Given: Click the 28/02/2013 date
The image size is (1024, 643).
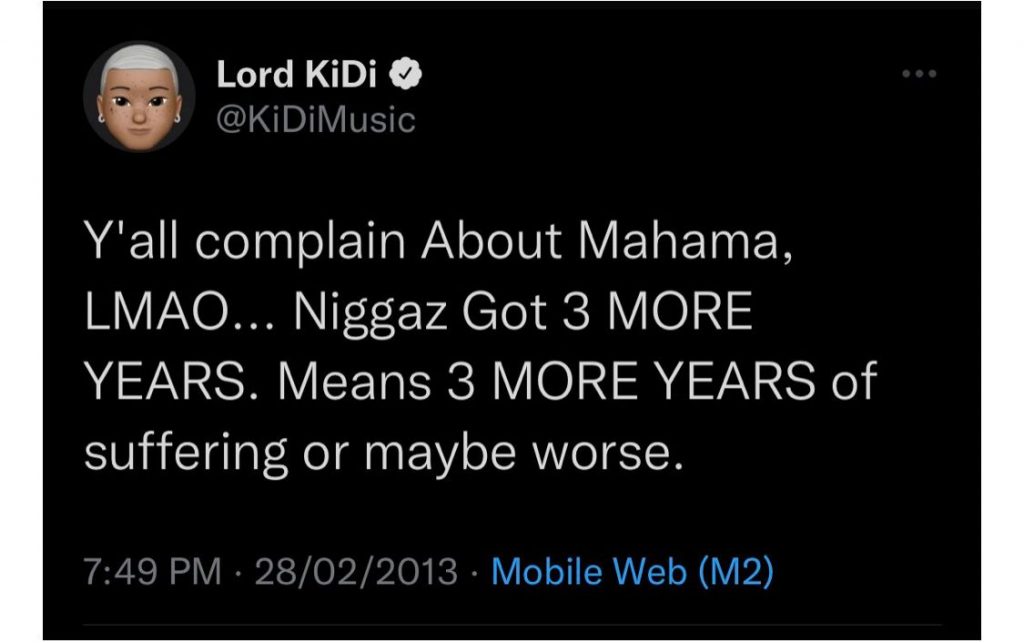Looking at the screenshot, I should pos(357,572).
